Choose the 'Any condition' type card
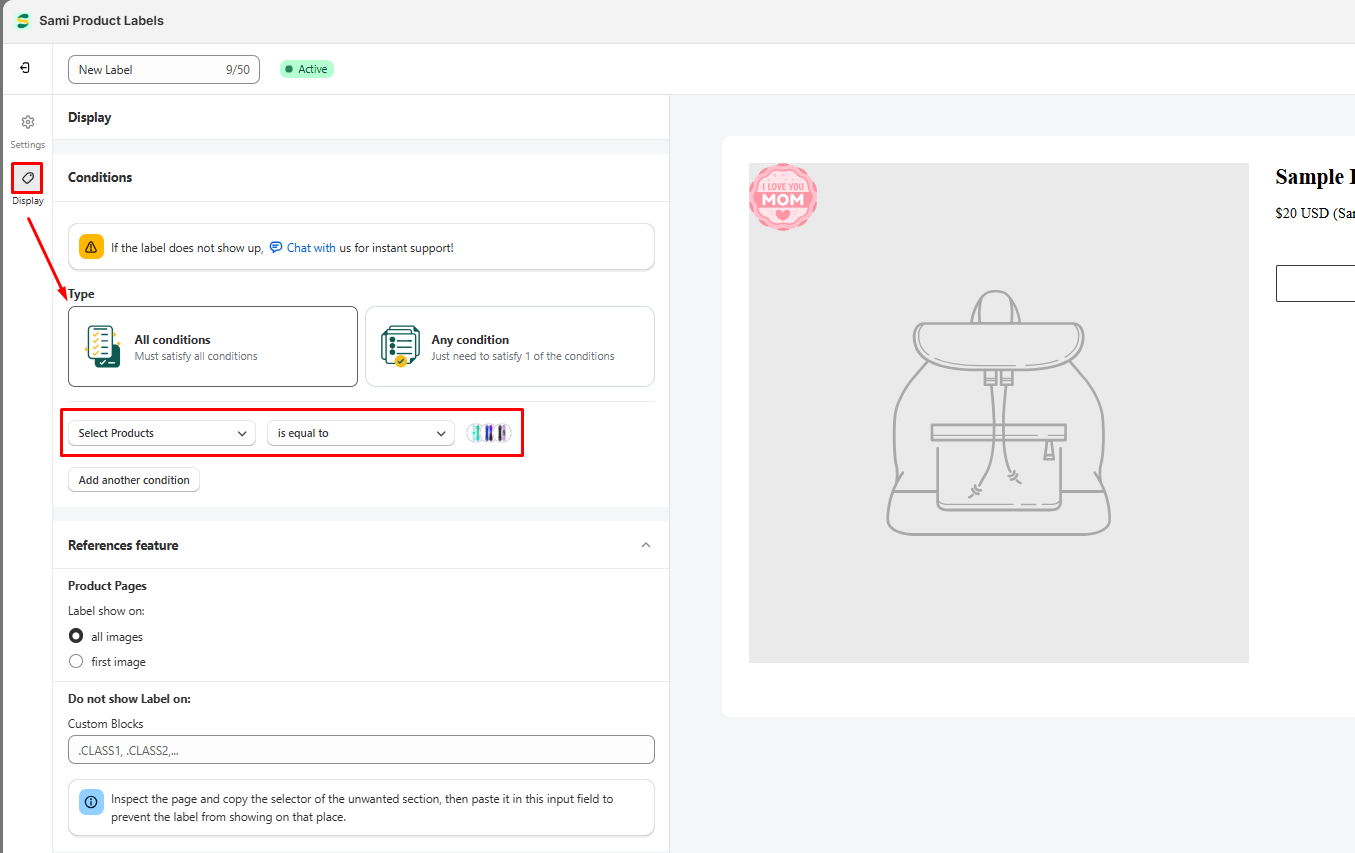 pyautogui.click(x=509, y=346)
